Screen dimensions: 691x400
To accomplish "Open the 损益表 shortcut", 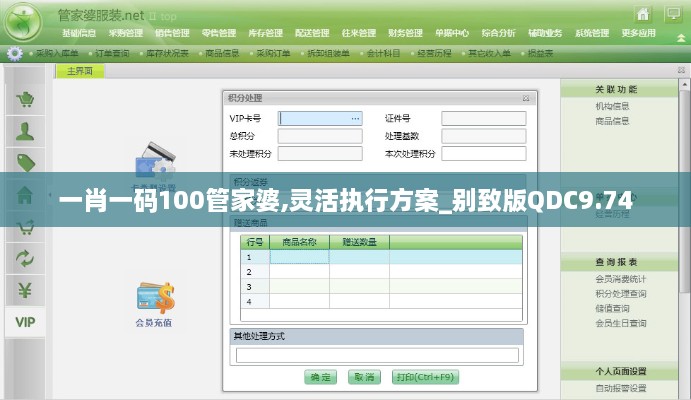I will click(540, 53).
